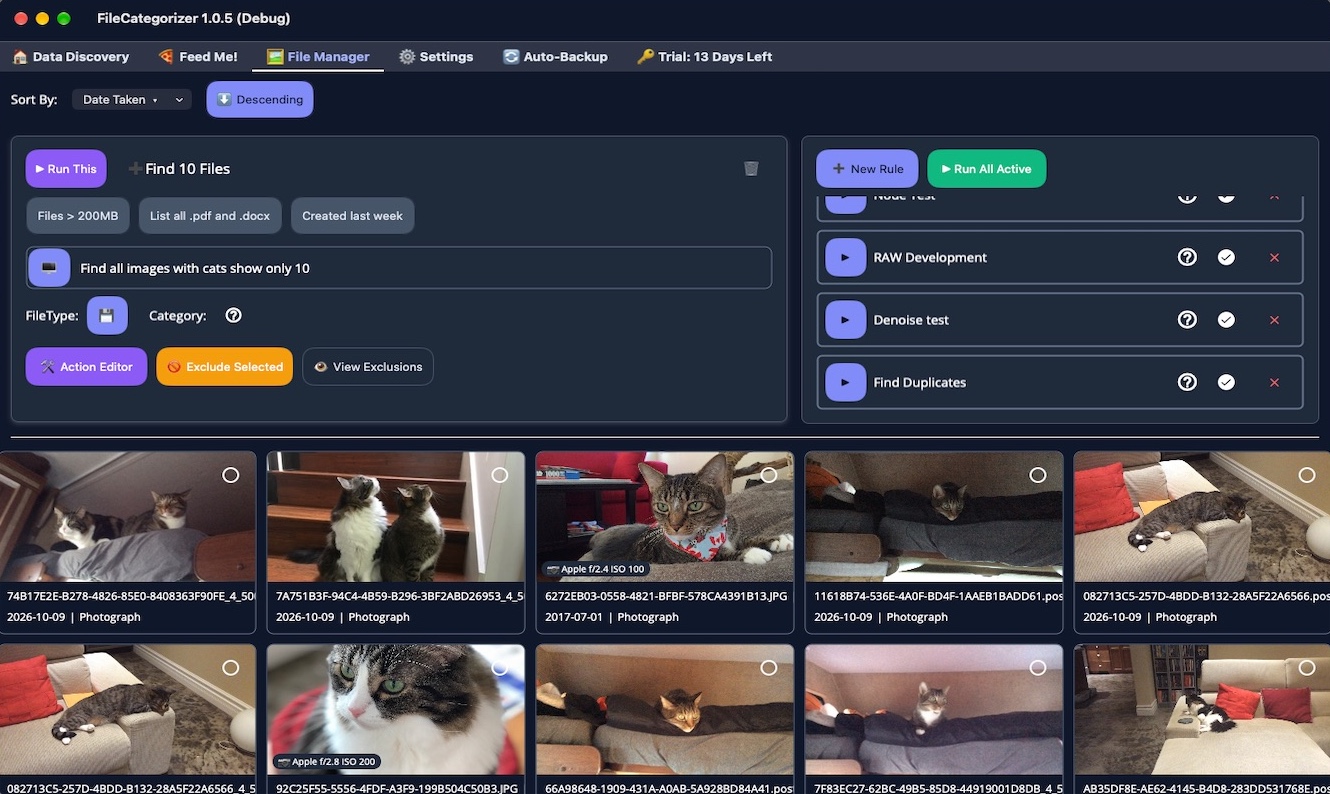The image size is (1330, 794).
Task: Toggle the active checkmark on RAW Development
Action: coord(1226,257)
